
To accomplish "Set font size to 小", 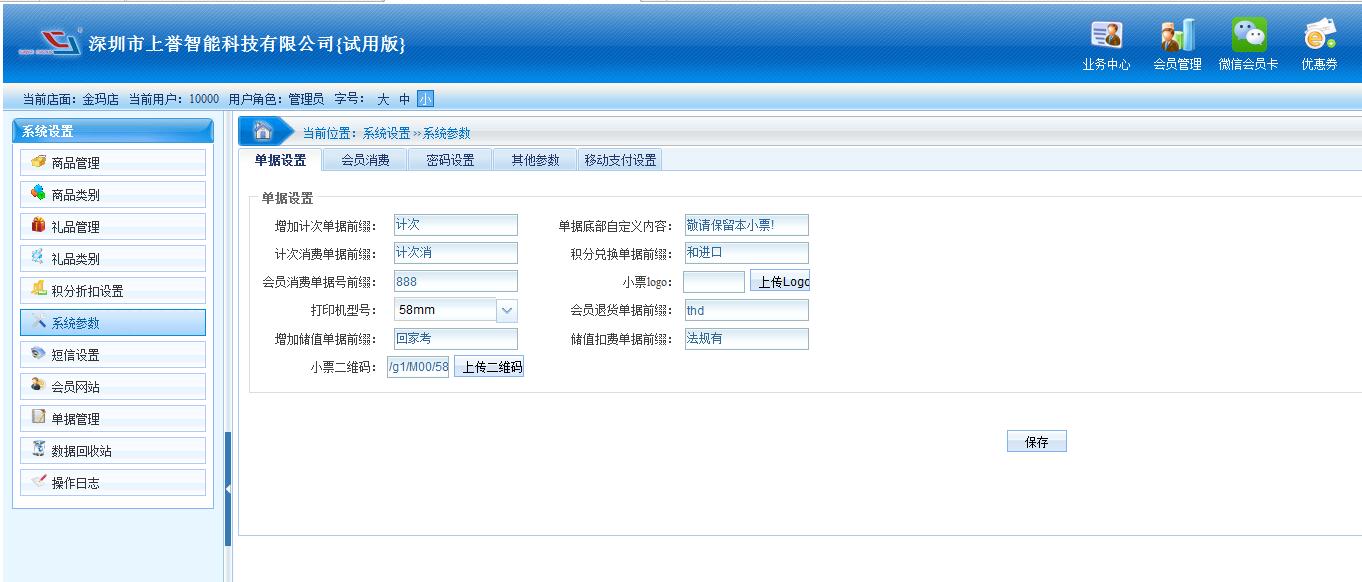I will tap(425, 99).
